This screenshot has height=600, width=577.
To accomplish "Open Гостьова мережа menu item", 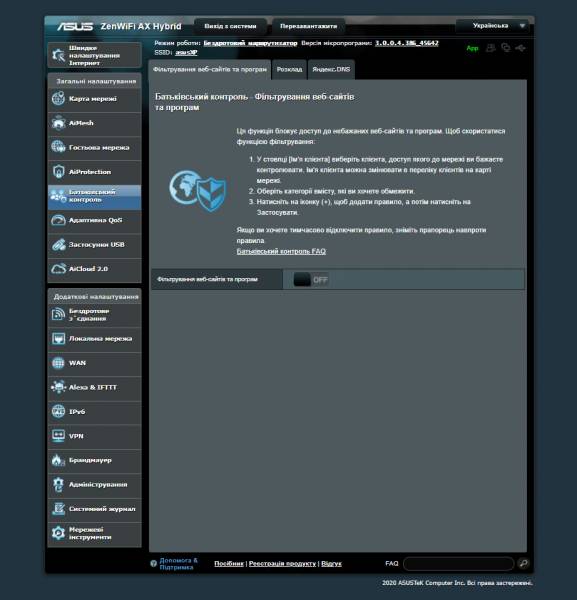I will tap(95, 147).
